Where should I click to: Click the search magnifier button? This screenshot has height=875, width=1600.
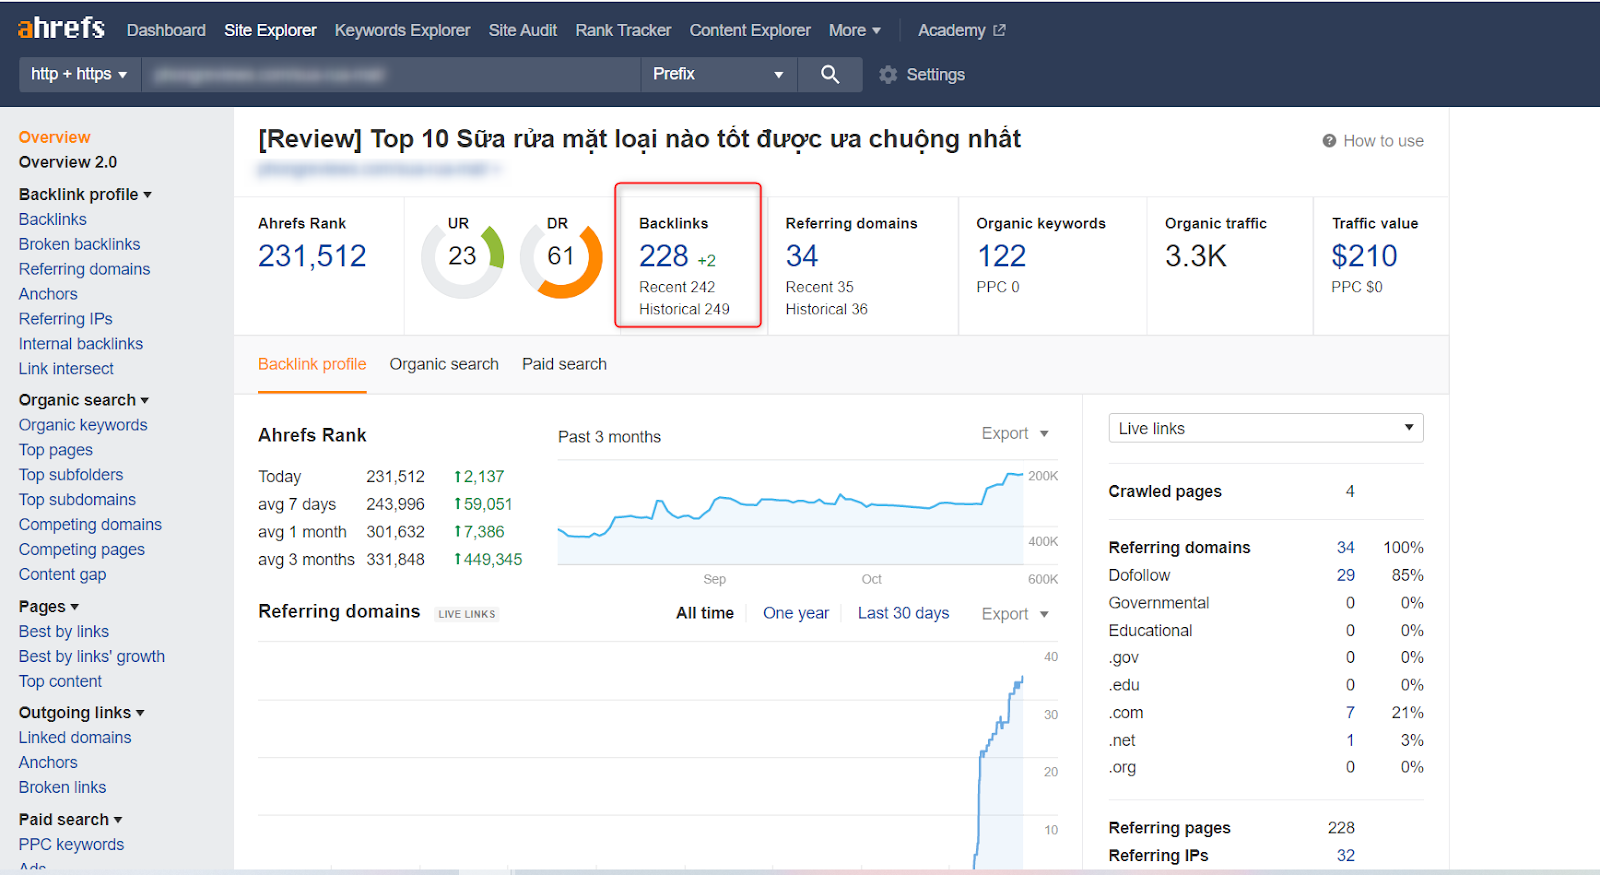(830, 74)
